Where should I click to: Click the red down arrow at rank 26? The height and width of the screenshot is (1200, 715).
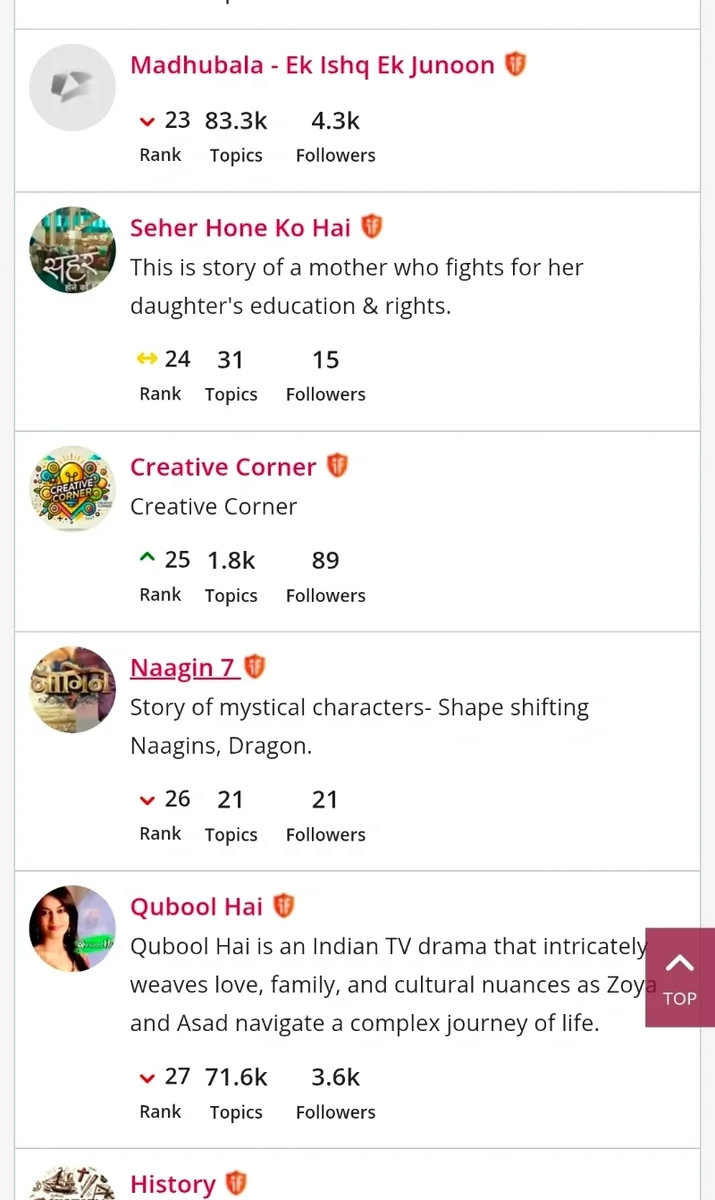point(148,800)
